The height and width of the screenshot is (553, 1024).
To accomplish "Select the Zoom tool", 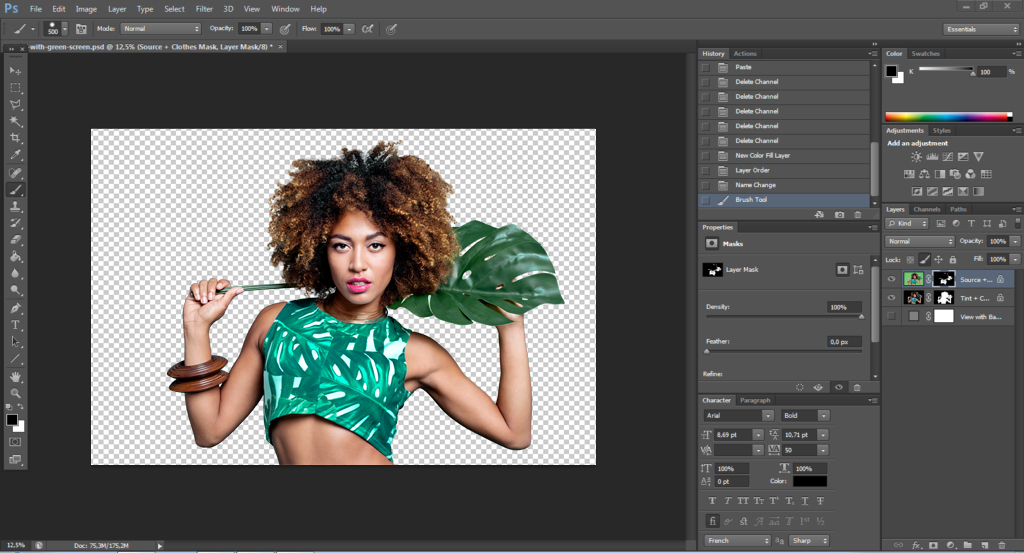I will point(15,393).
